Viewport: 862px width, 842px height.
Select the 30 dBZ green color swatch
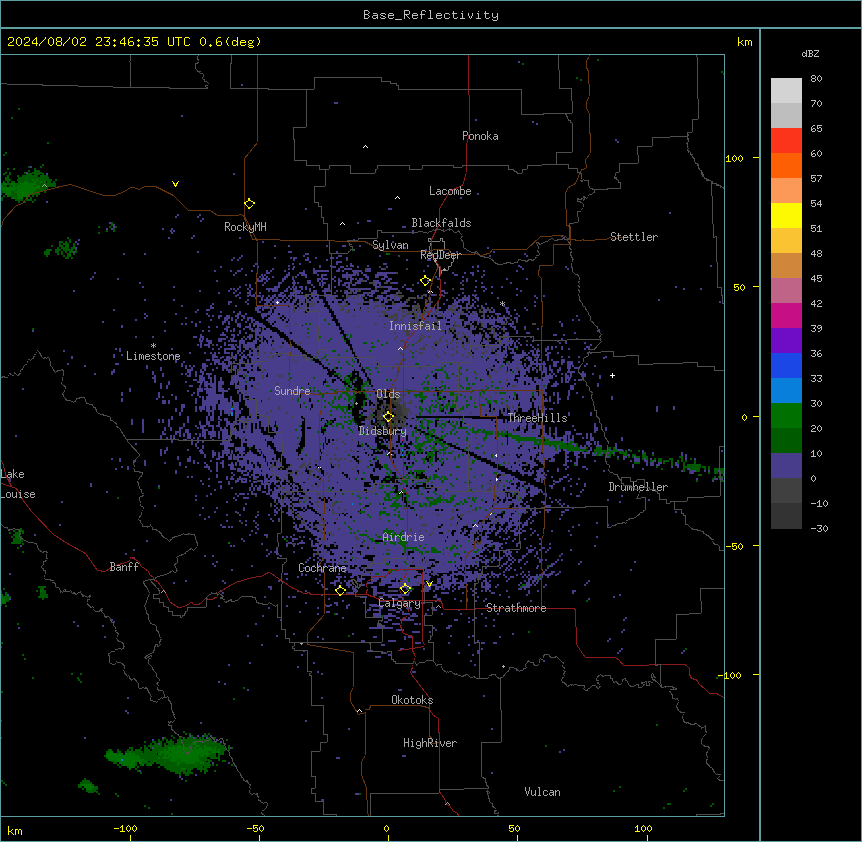coord(786,416)
